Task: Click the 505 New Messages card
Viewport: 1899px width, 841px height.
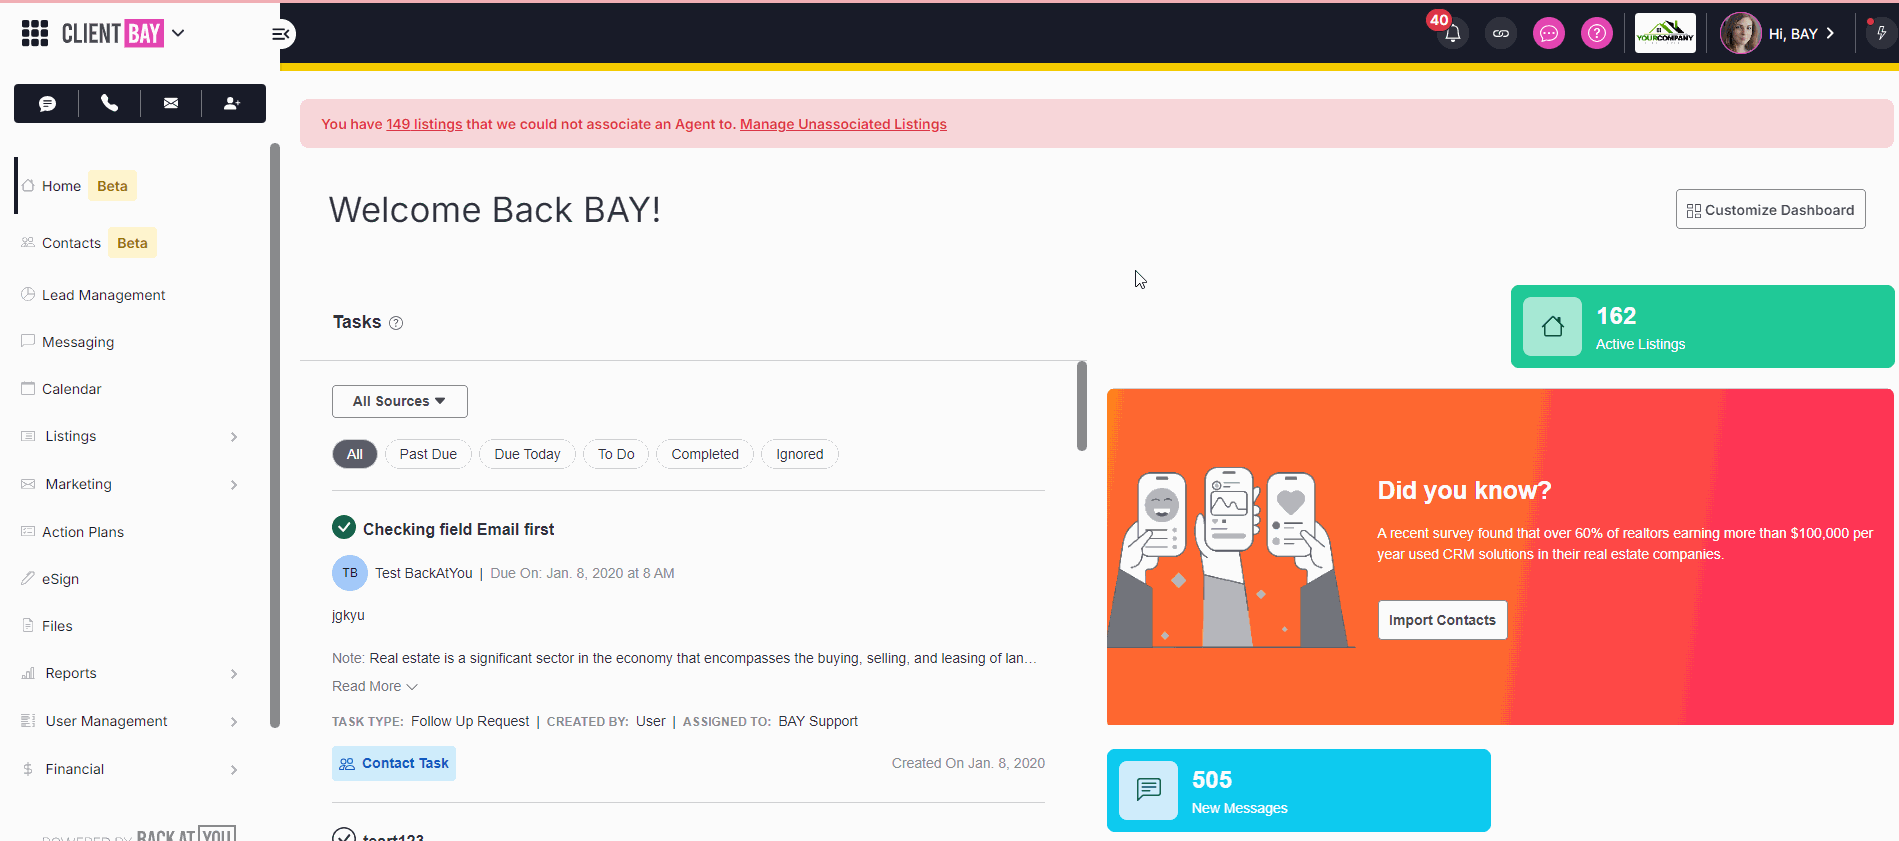Action: click(1298, 790)
